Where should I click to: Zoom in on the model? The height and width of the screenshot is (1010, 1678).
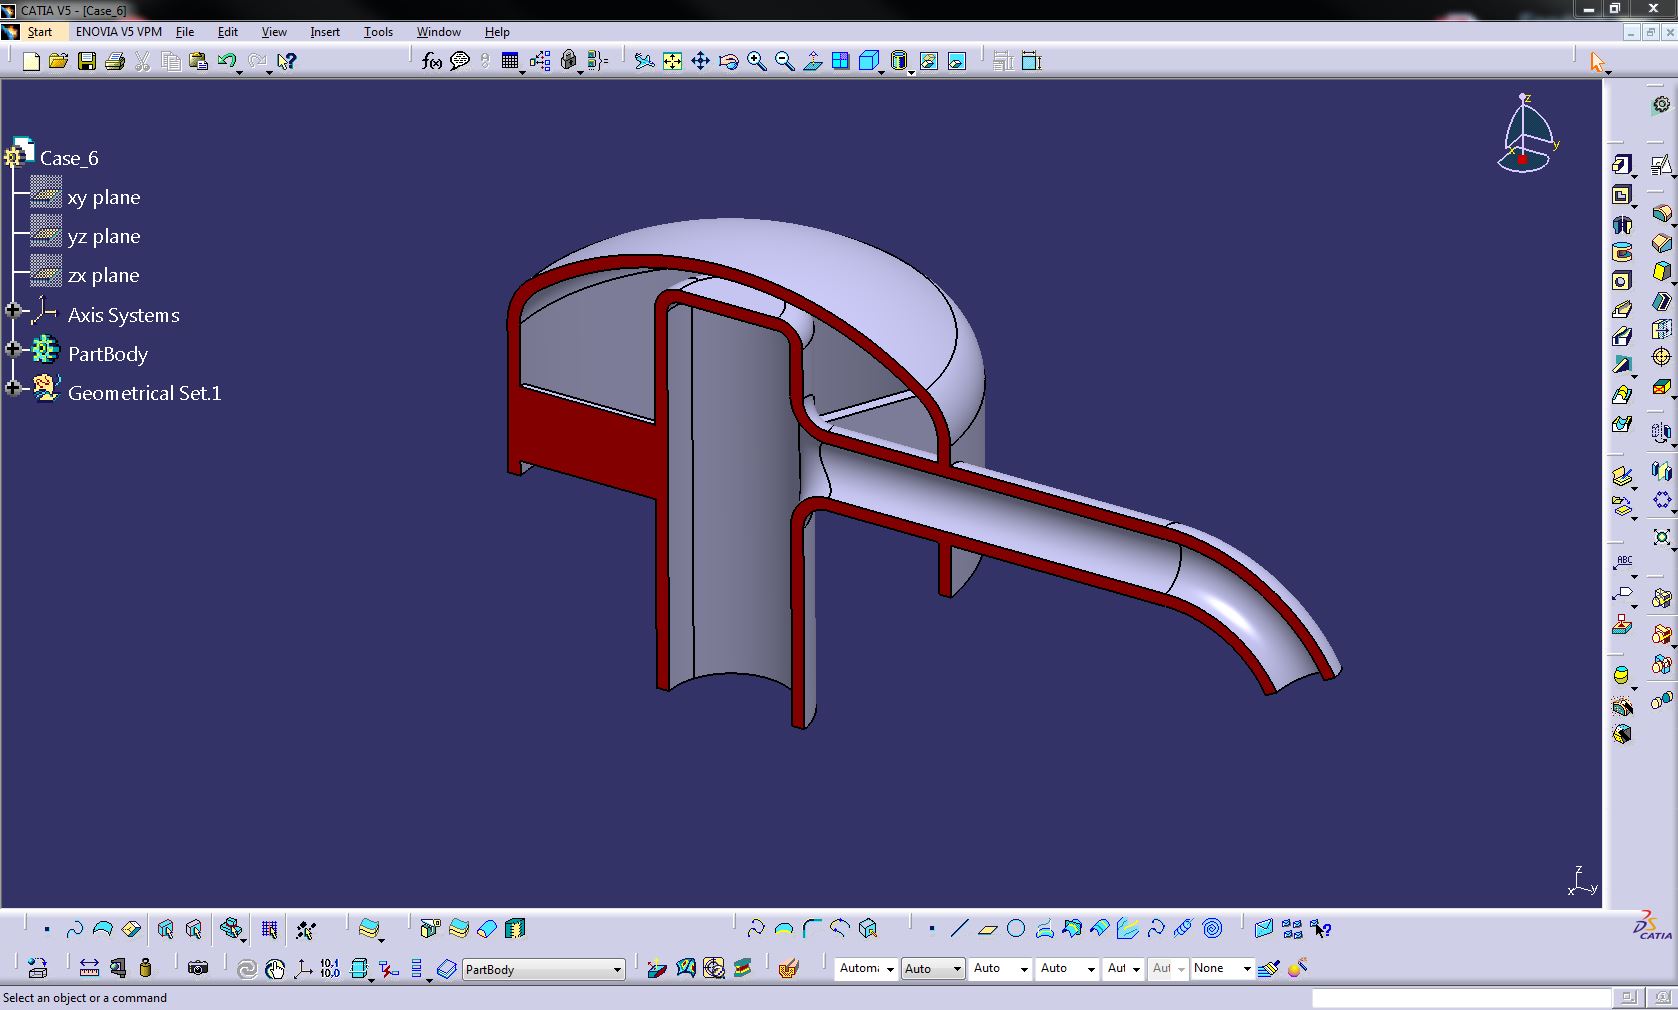(757, 61)
